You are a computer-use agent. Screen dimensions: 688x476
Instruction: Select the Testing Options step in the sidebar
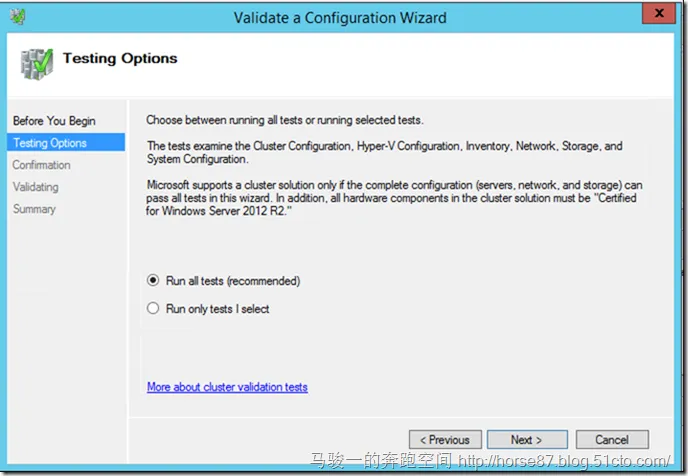(x=50, y=143)
